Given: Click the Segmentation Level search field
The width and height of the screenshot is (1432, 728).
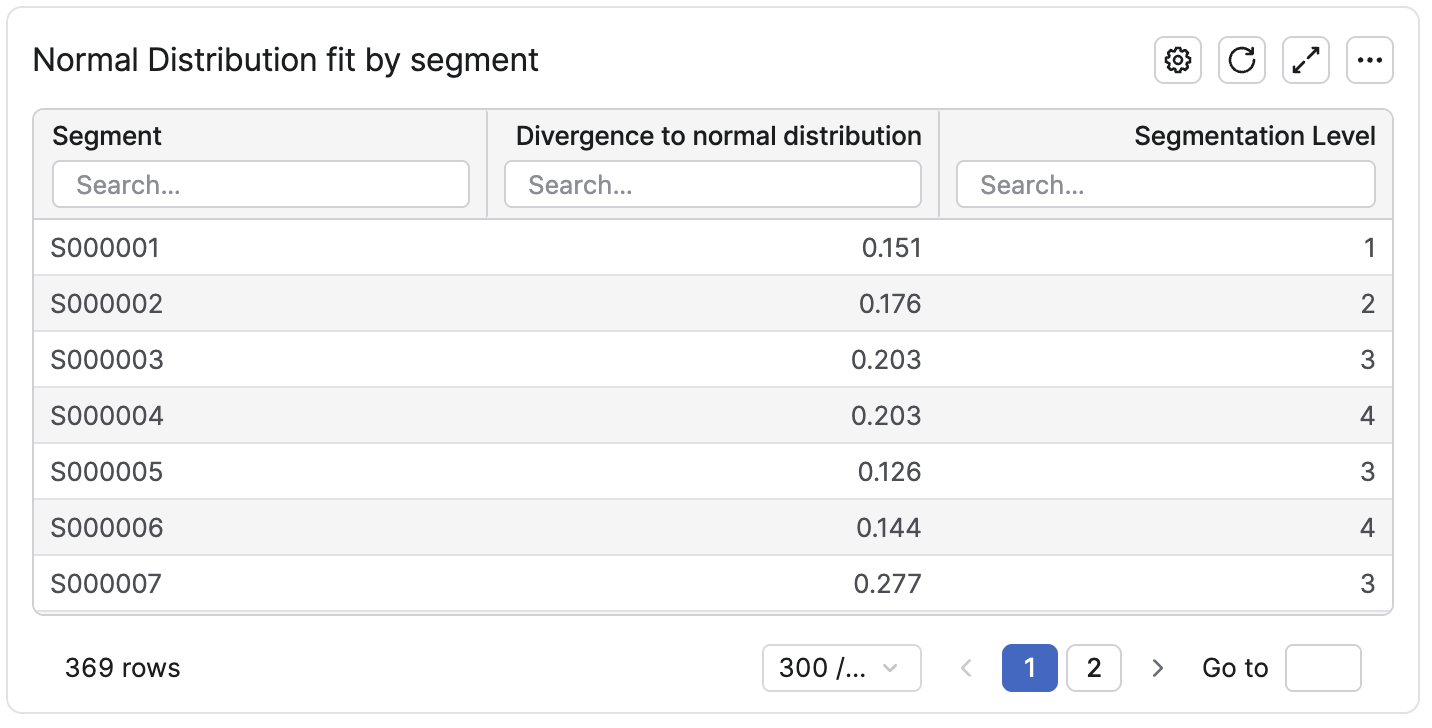Looking at the screenshot, I should [x=1165, y=185].
